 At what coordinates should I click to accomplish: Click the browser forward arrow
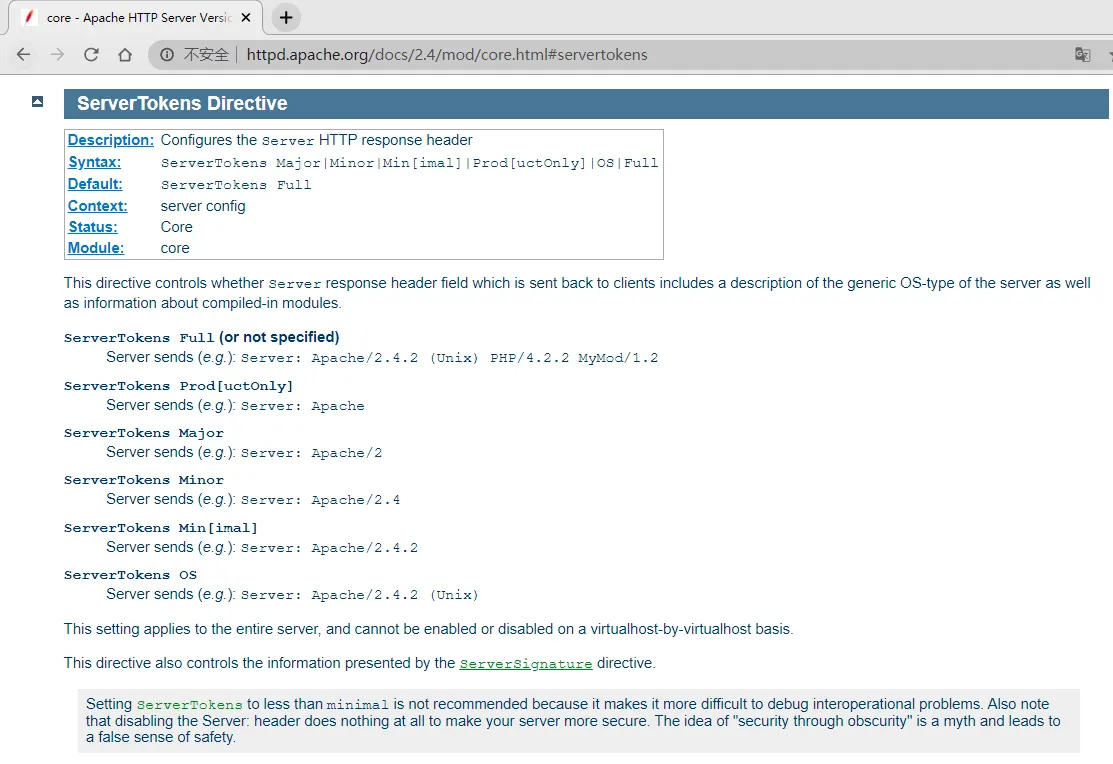pos(57,55)
